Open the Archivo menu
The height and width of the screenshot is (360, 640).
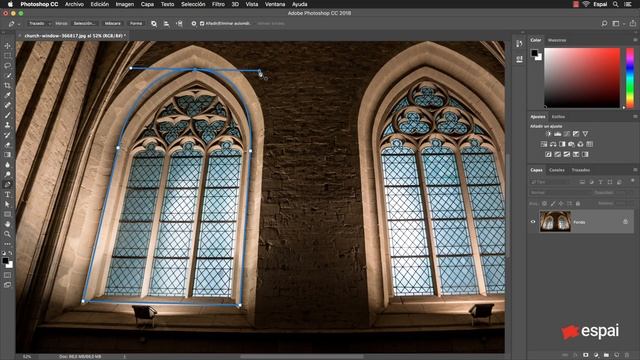[x=74, y=4]
